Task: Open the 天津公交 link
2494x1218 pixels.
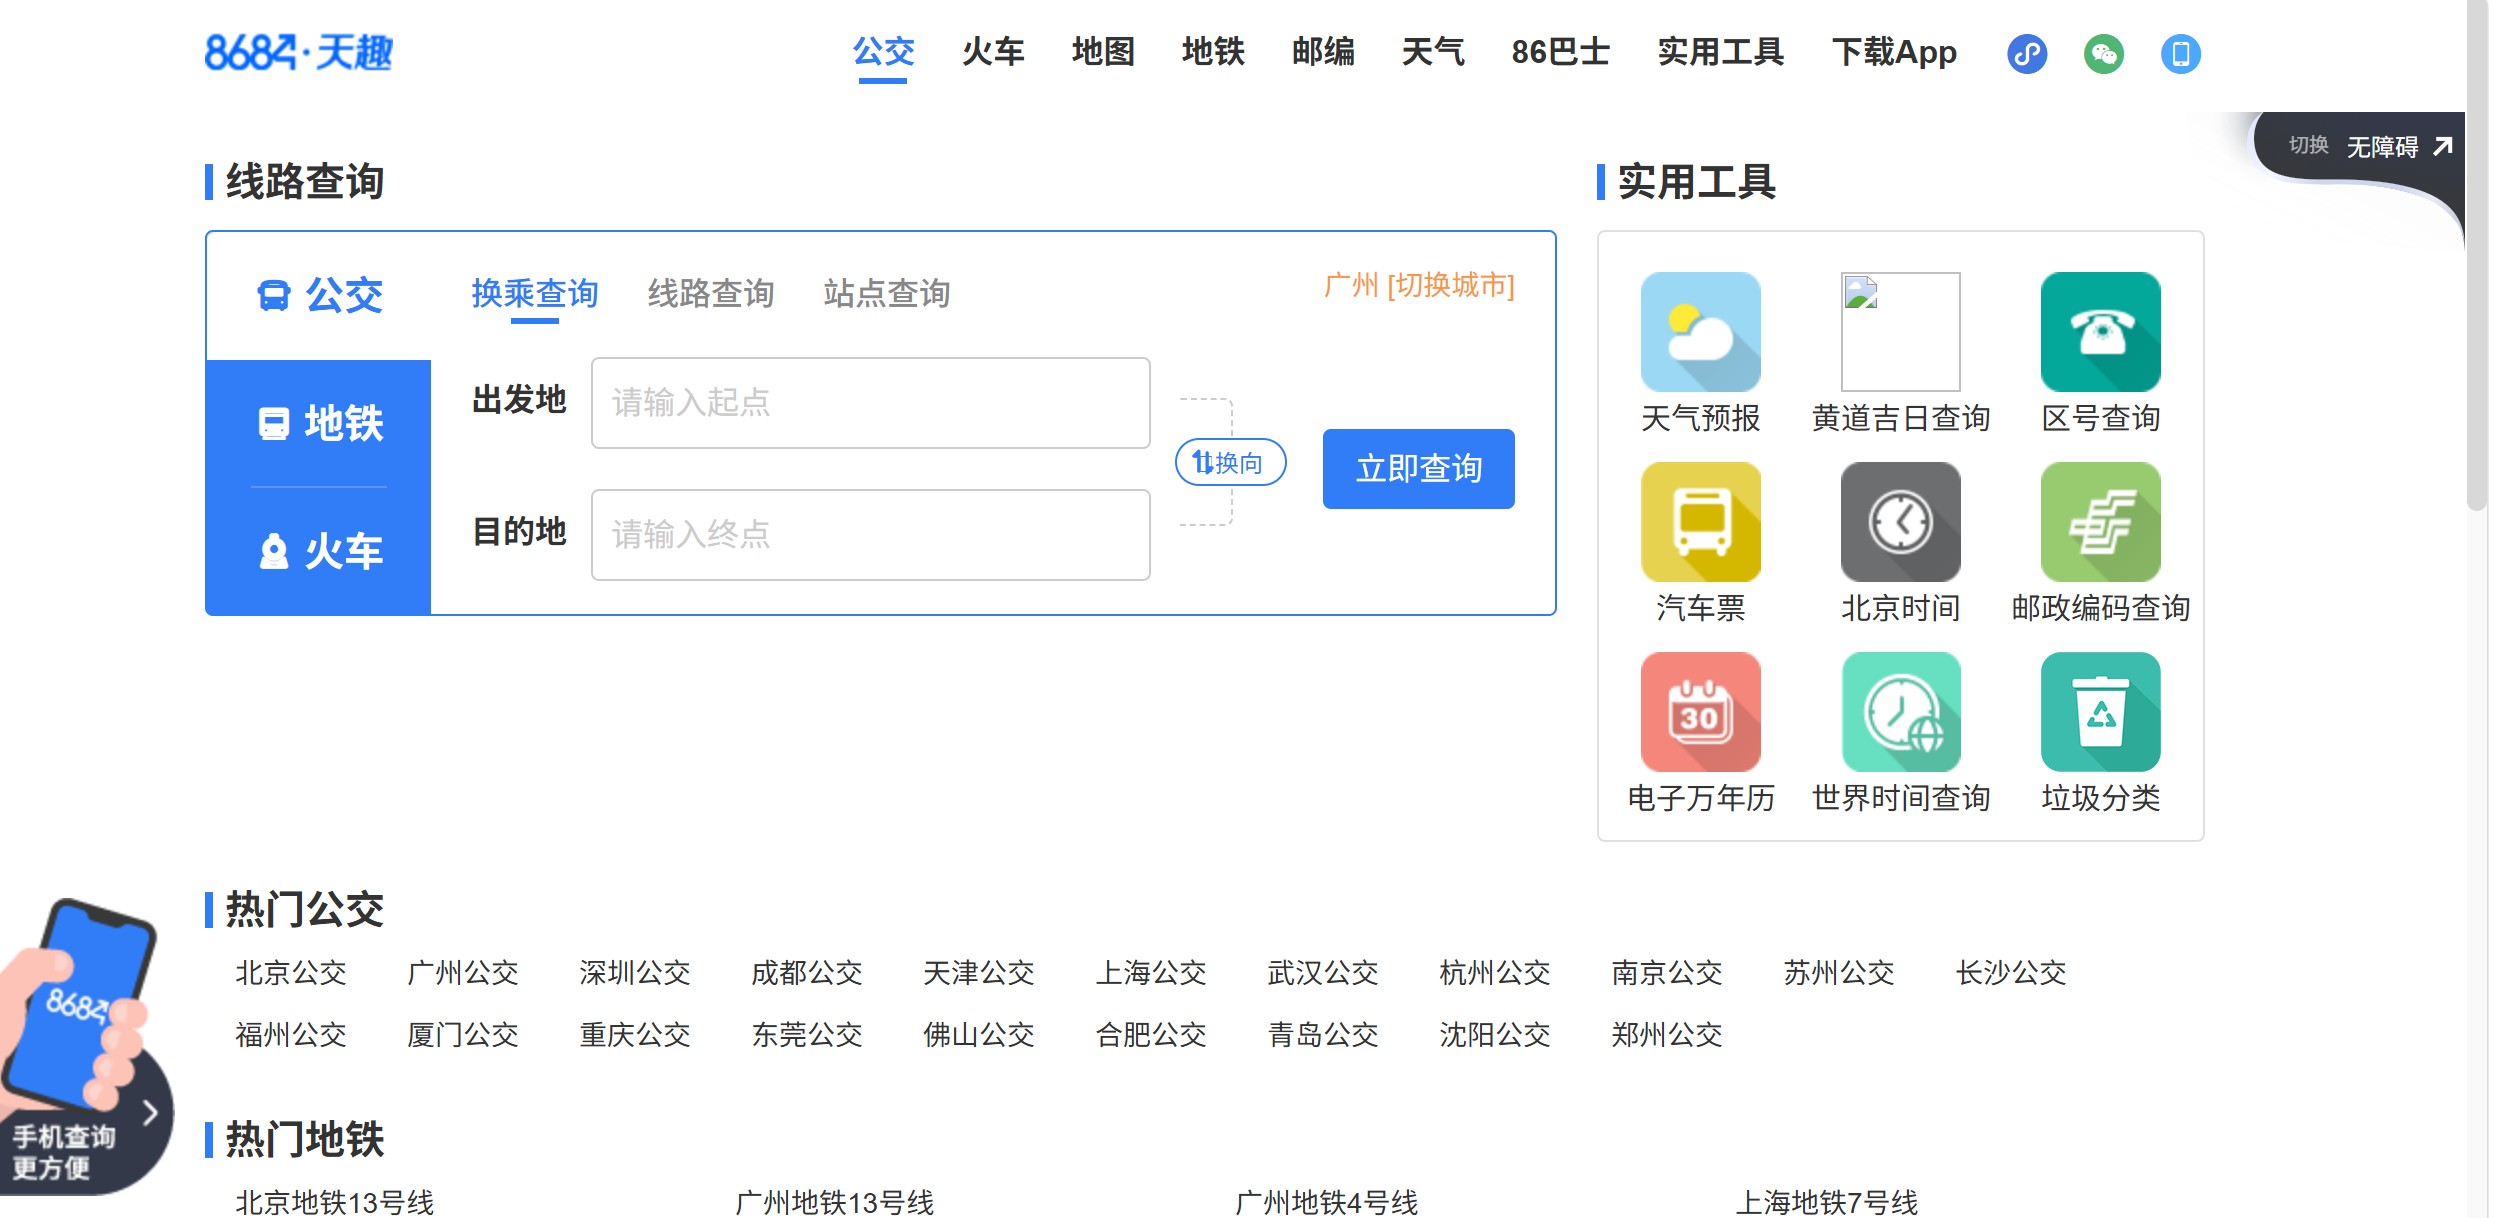Action: [979, 972]
